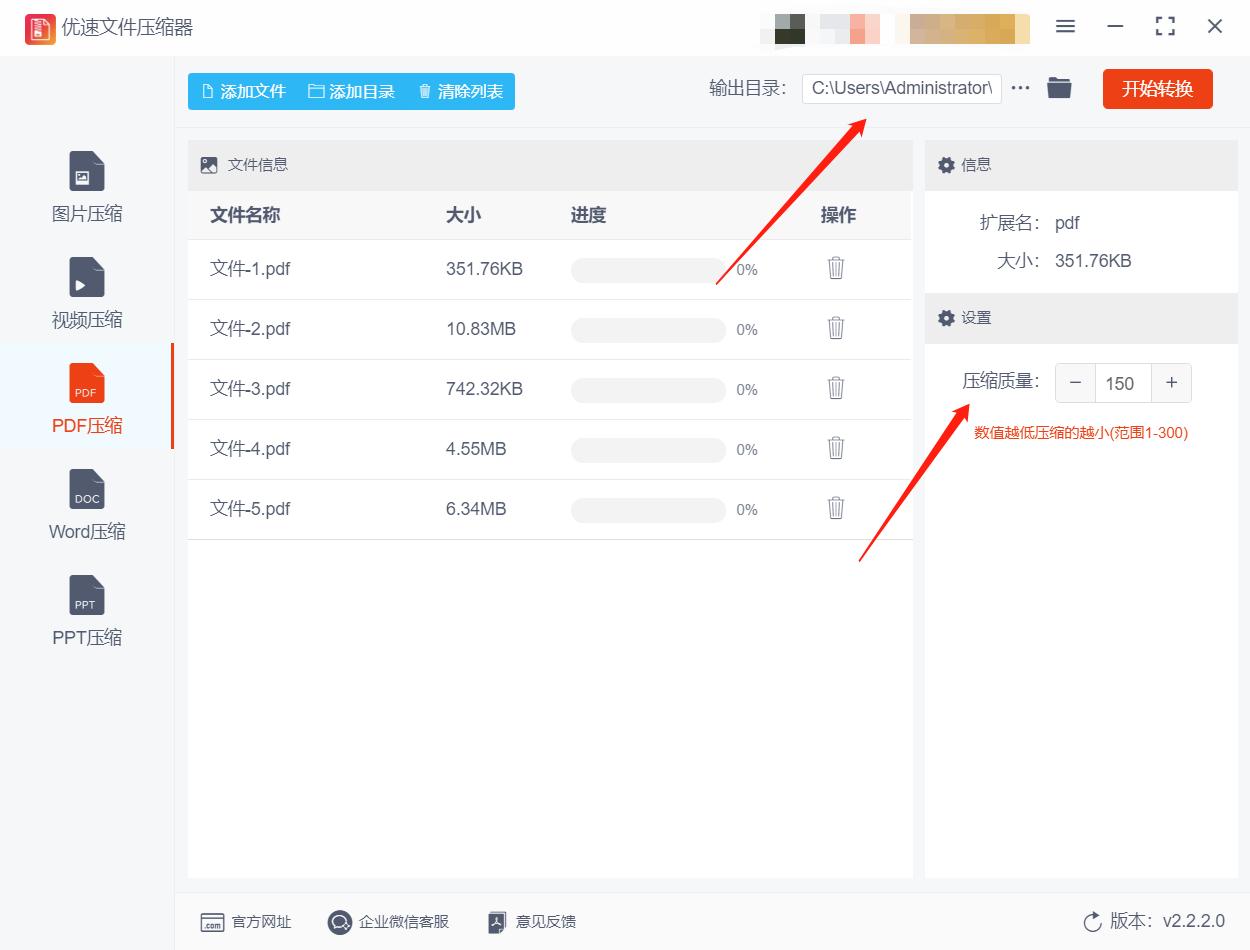Click the output directory path field
Viewport: 1250px width, 950px height.
pyautogui.click(x=900, y=88)
